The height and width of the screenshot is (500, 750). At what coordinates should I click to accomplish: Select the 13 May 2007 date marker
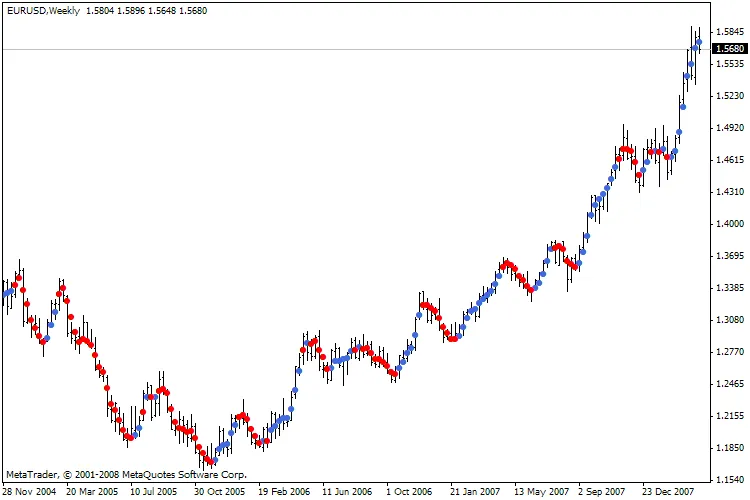pos(541,492)
